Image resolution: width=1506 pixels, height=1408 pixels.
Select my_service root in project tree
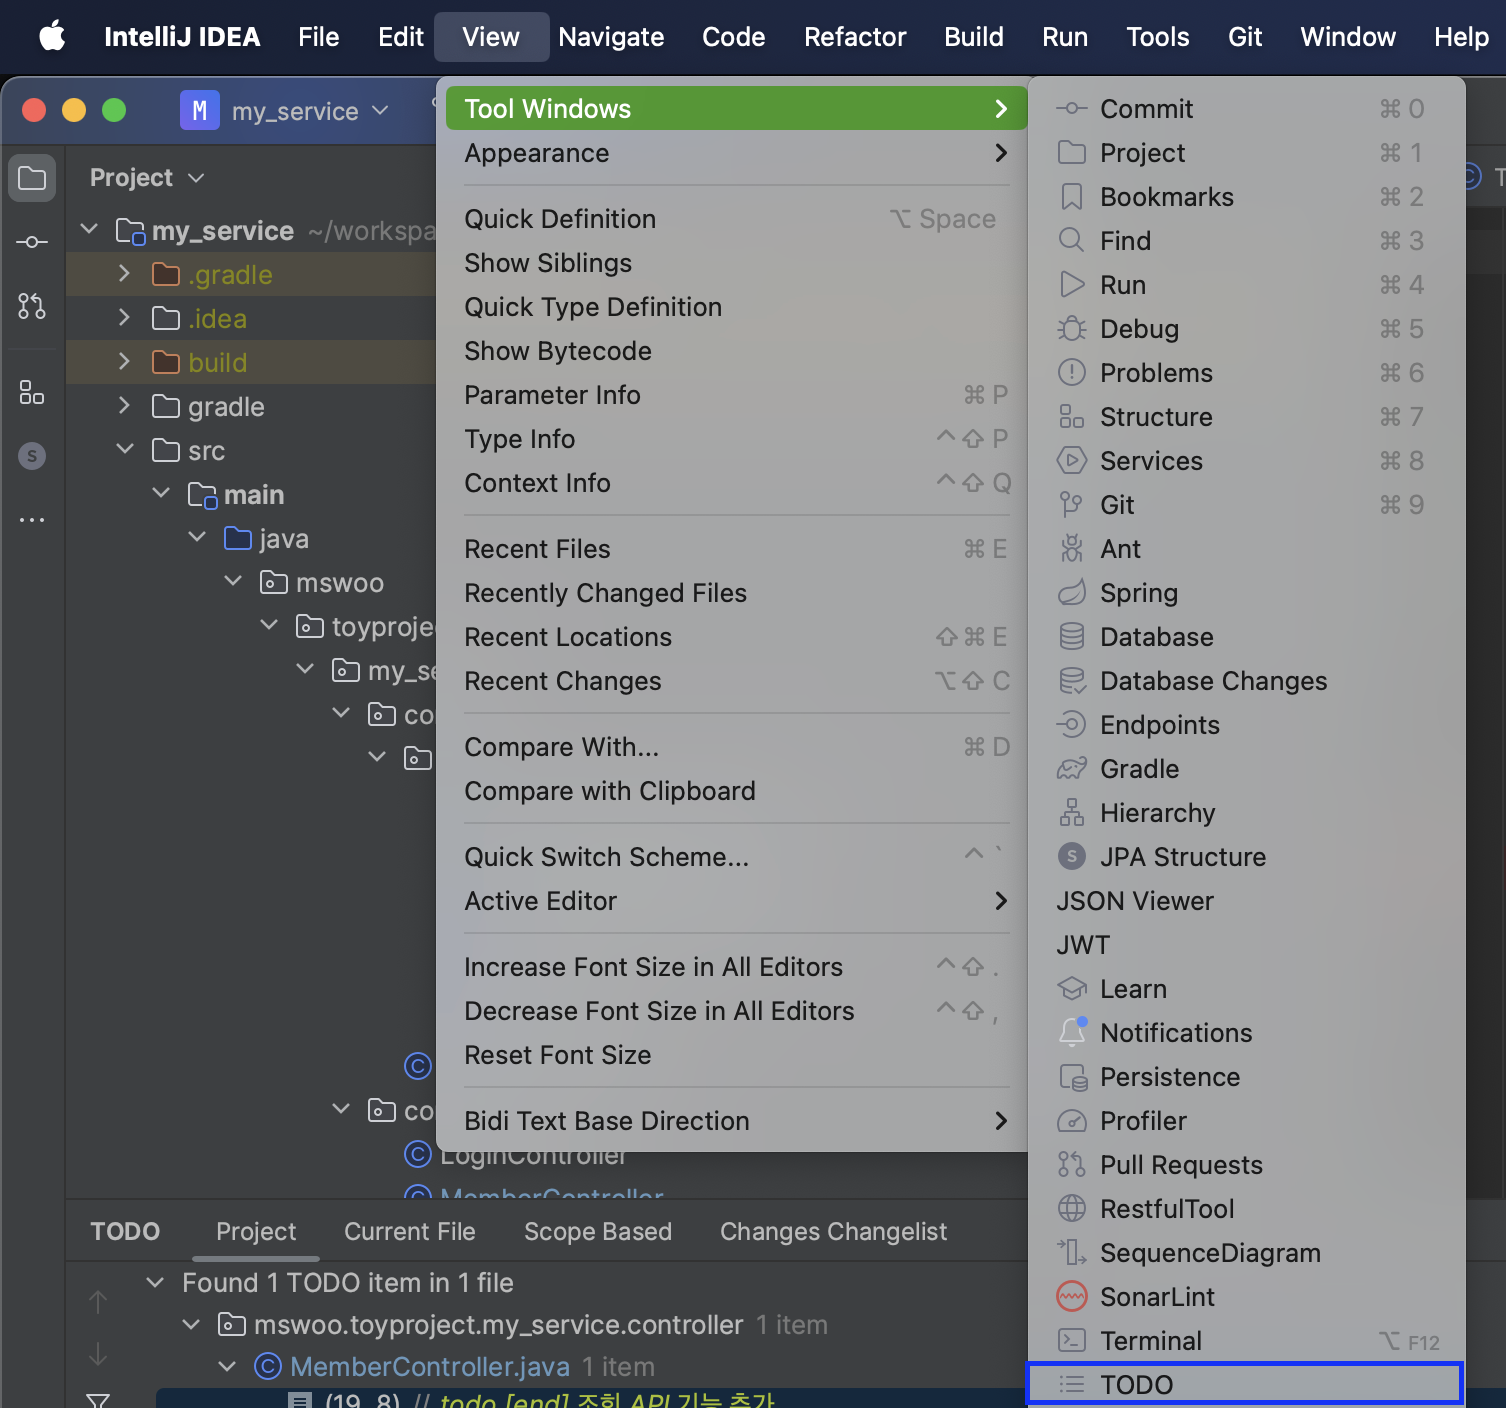coord(222,231)
